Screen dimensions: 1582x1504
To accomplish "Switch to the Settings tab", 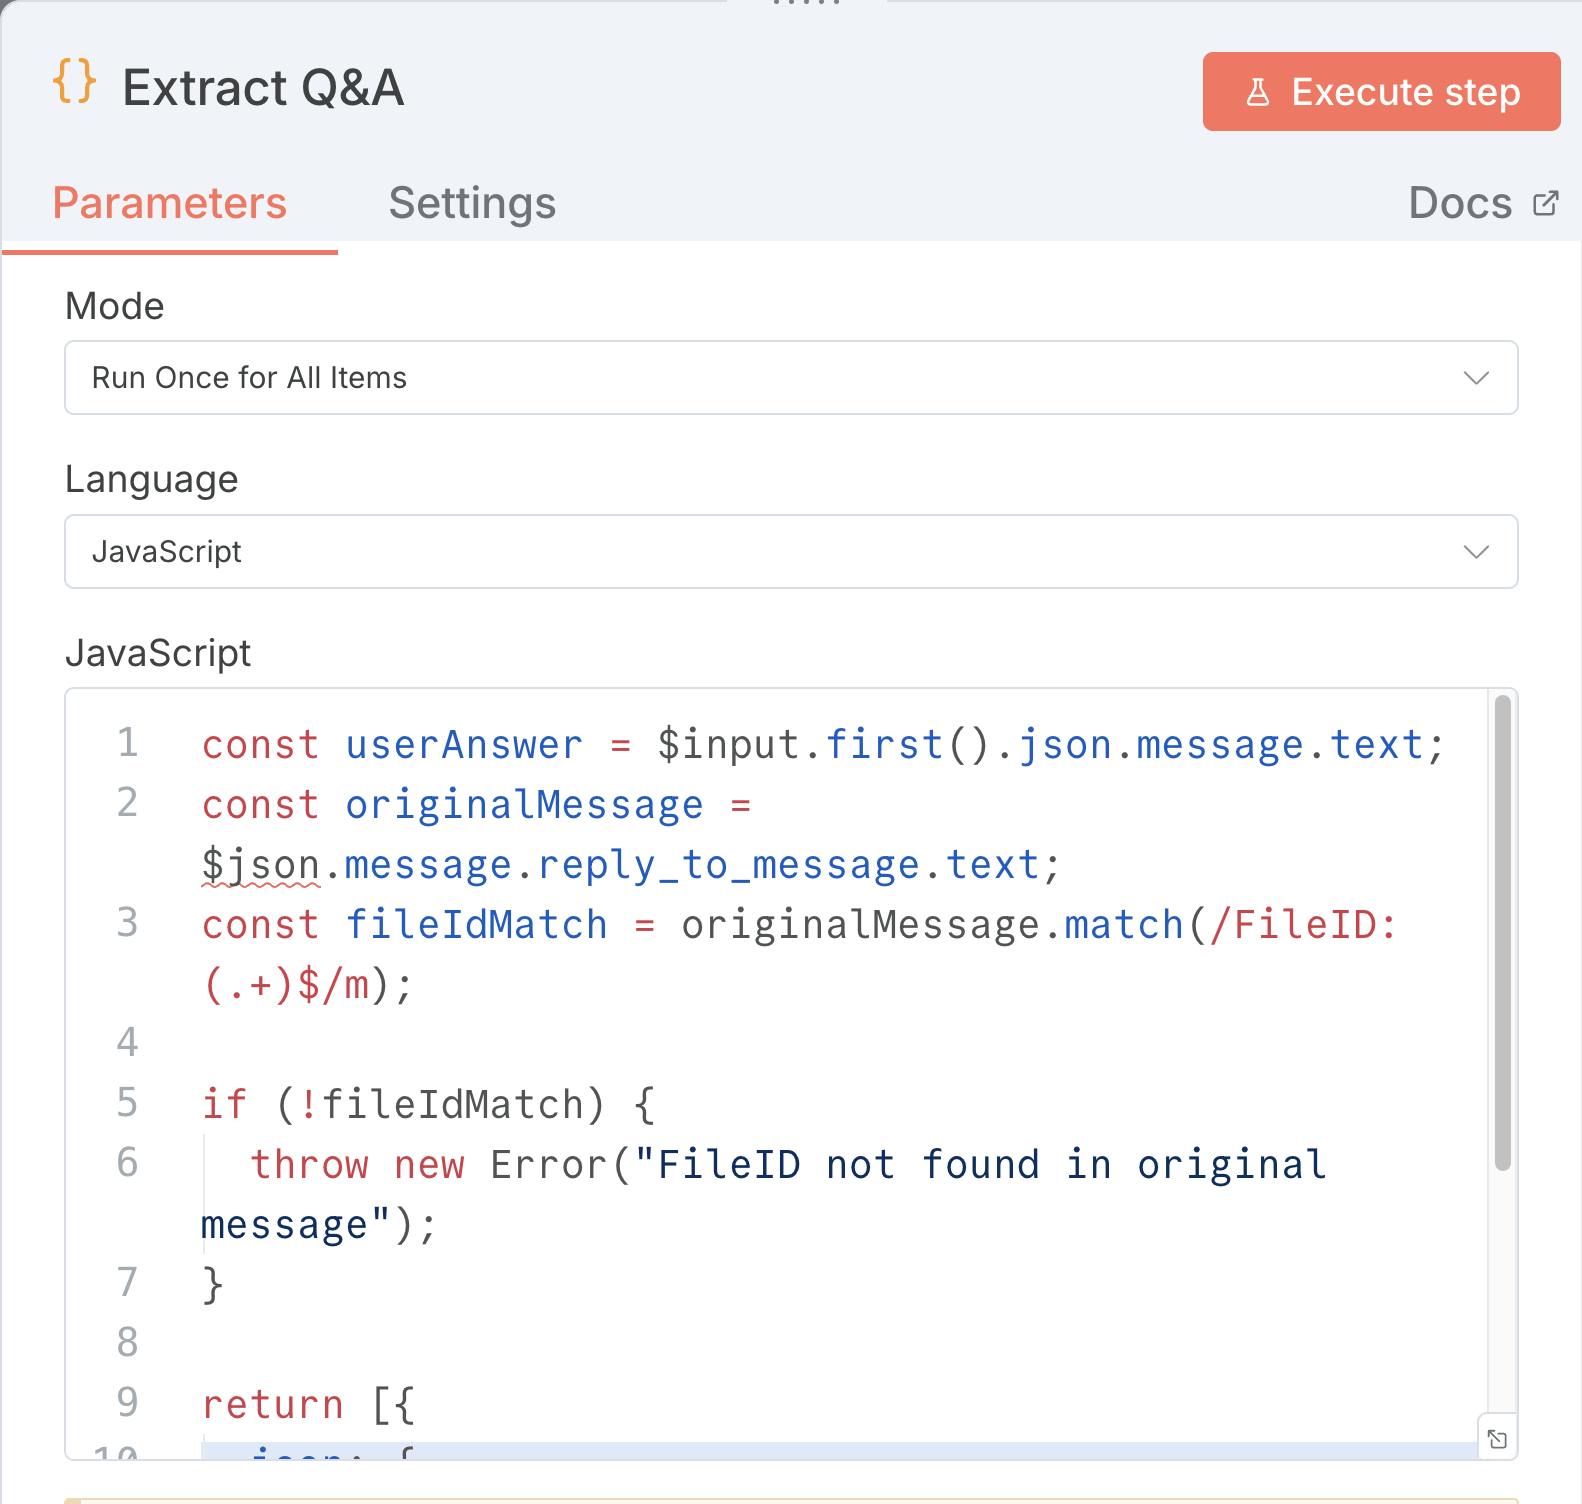I will 472,203.
